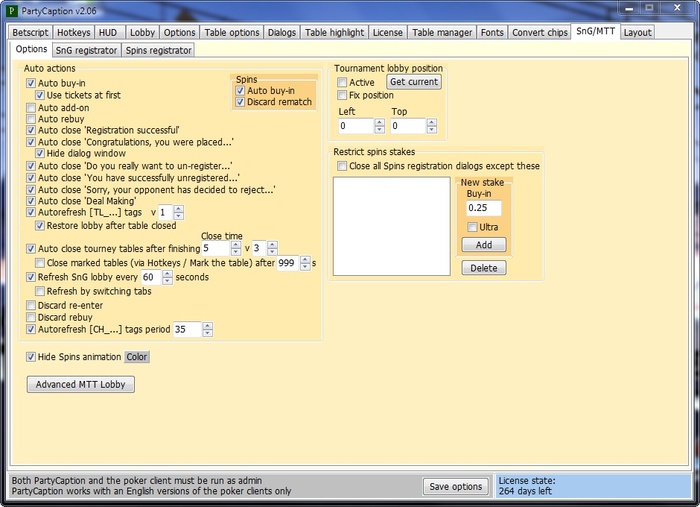The width and height of the screenshot is (700, 507).
Task: Open the Fonts tab
Action: [492, 33]
